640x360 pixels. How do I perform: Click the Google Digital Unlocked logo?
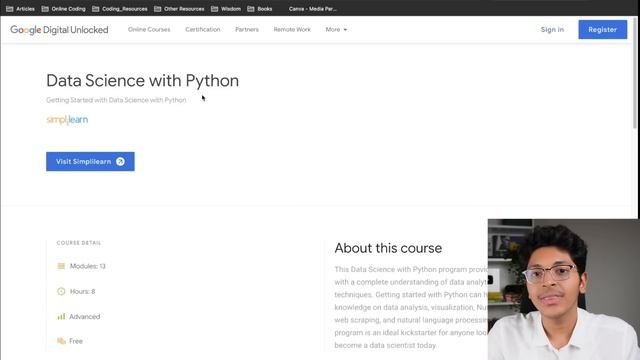[59, 30]
